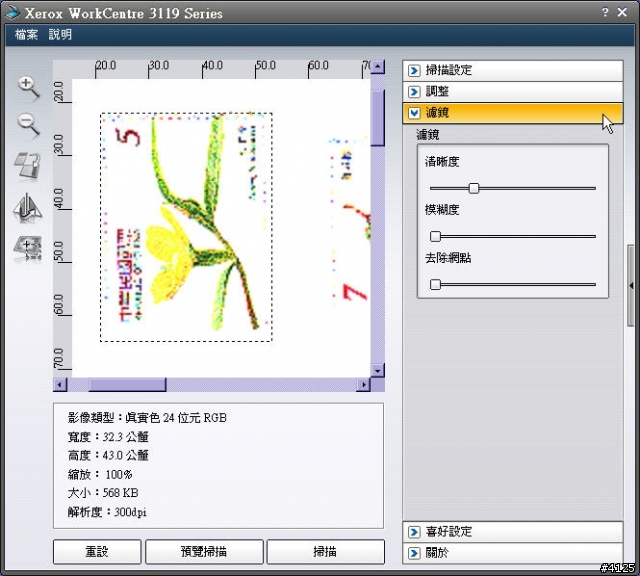Viewport: 640px width, 576px height.
Task: Click the 重設 button
Action: click(x=97, y=552)
